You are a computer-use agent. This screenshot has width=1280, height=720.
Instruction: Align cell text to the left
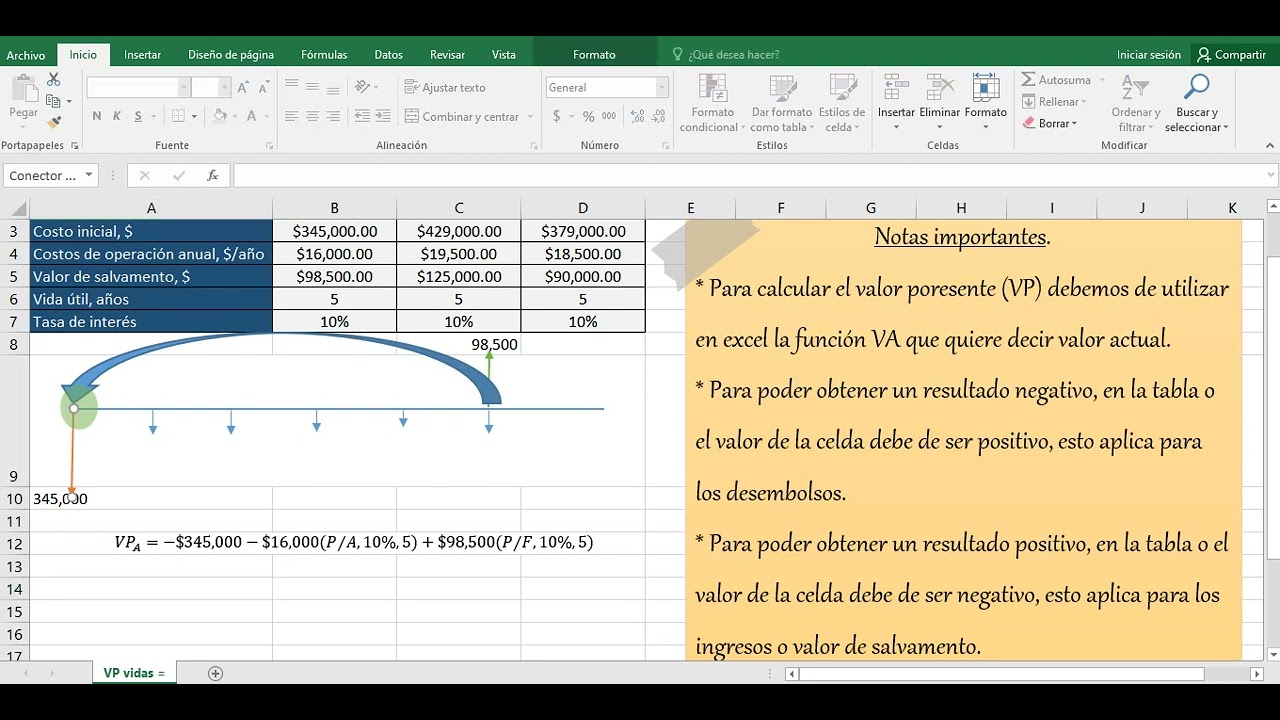point(292,117)
